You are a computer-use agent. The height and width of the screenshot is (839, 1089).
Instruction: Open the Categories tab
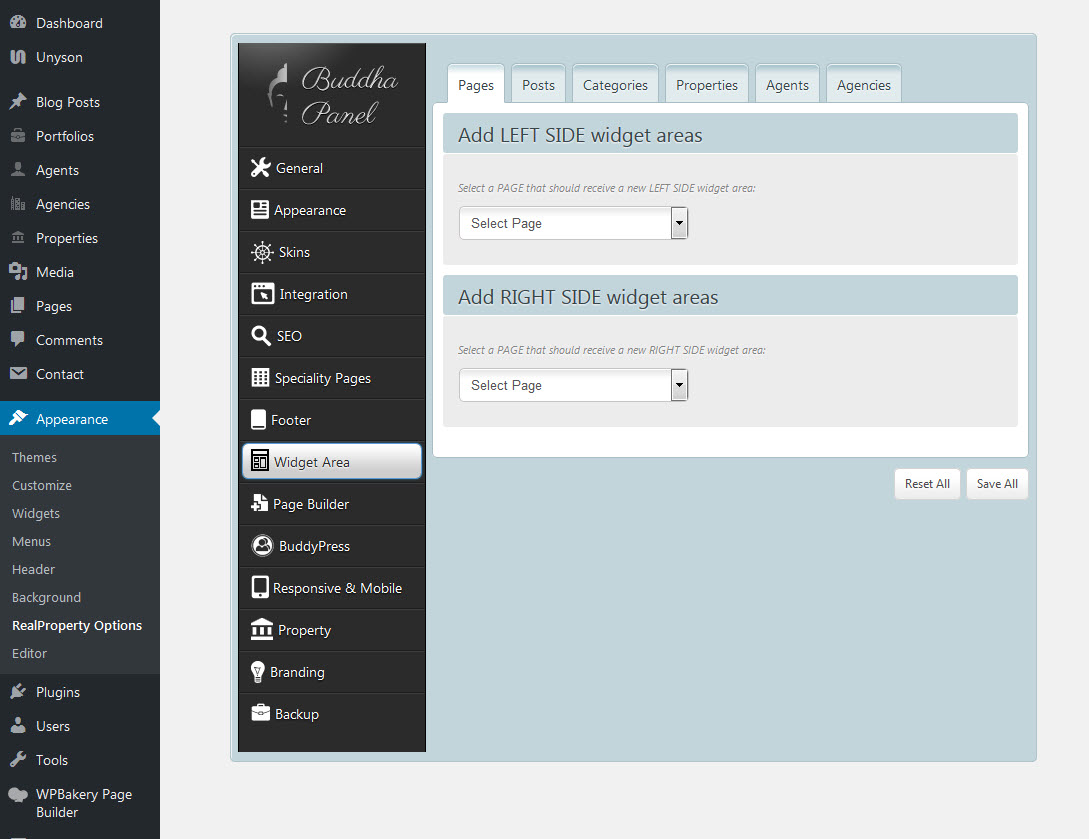click(x=615, y=85)
